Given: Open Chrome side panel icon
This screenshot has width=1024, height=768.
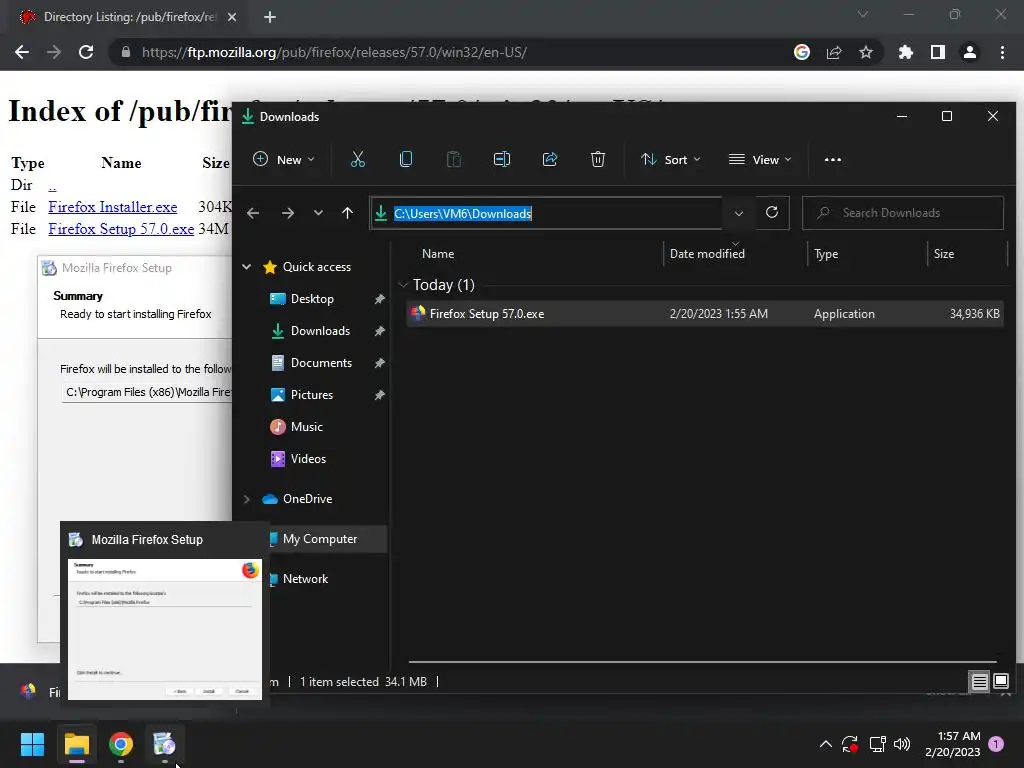Looking at the screenshot, I should coord(938,52).
